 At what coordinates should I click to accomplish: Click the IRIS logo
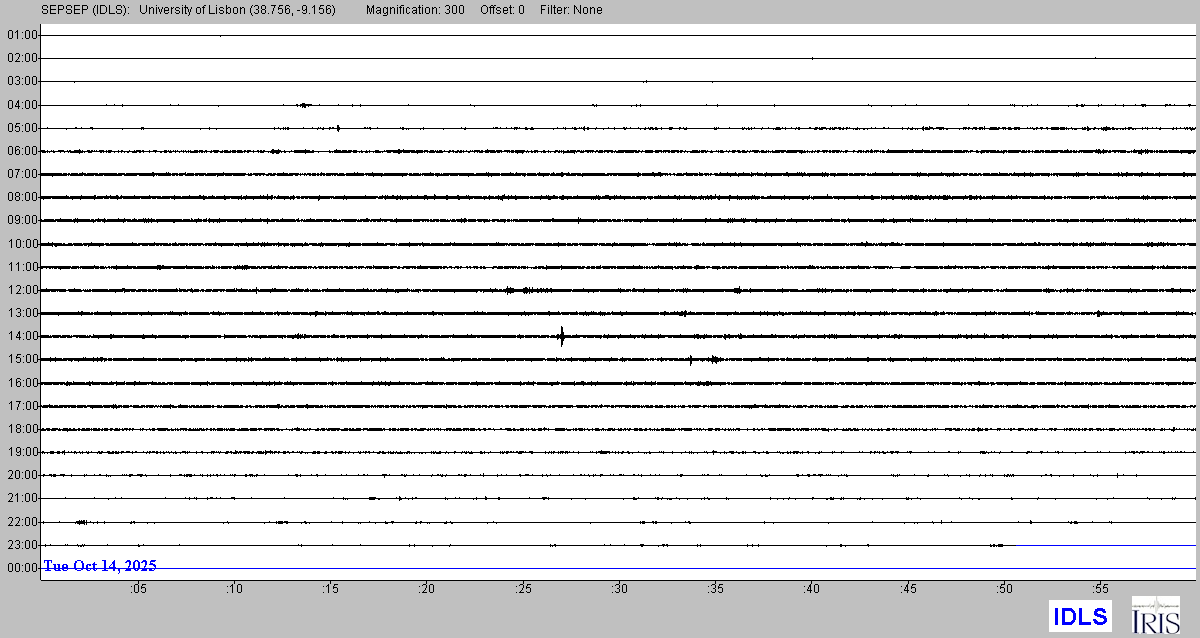click(x=1155, y=615)
